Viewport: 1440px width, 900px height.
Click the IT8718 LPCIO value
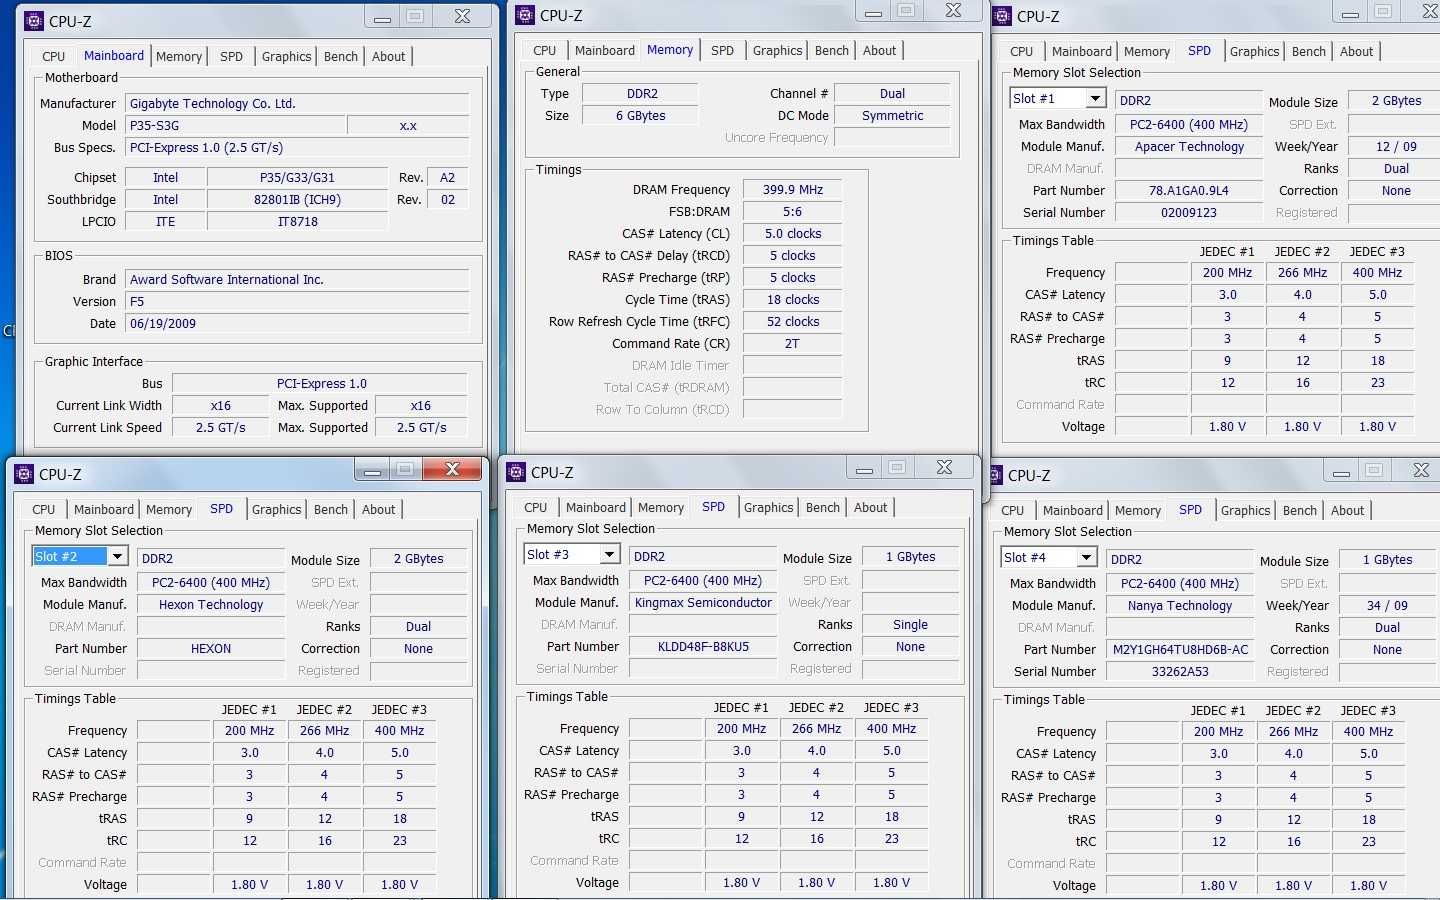(297, 221)
